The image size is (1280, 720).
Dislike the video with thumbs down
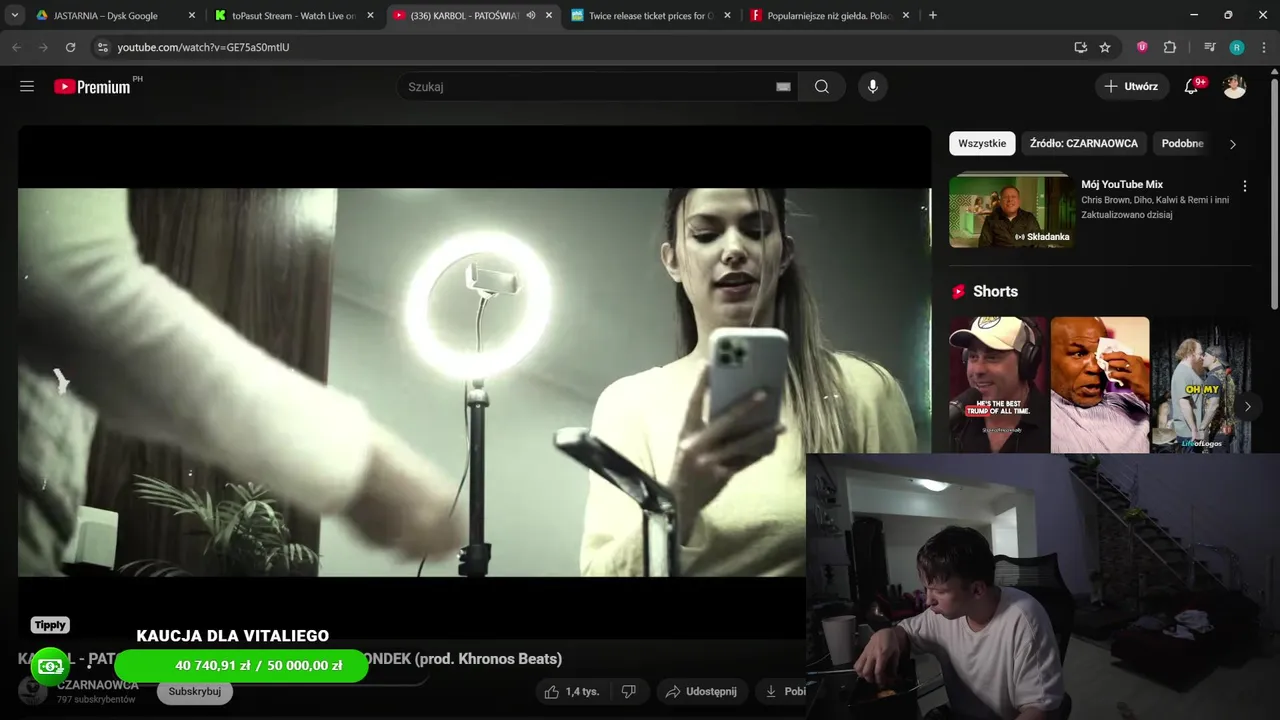coord(629,691)
